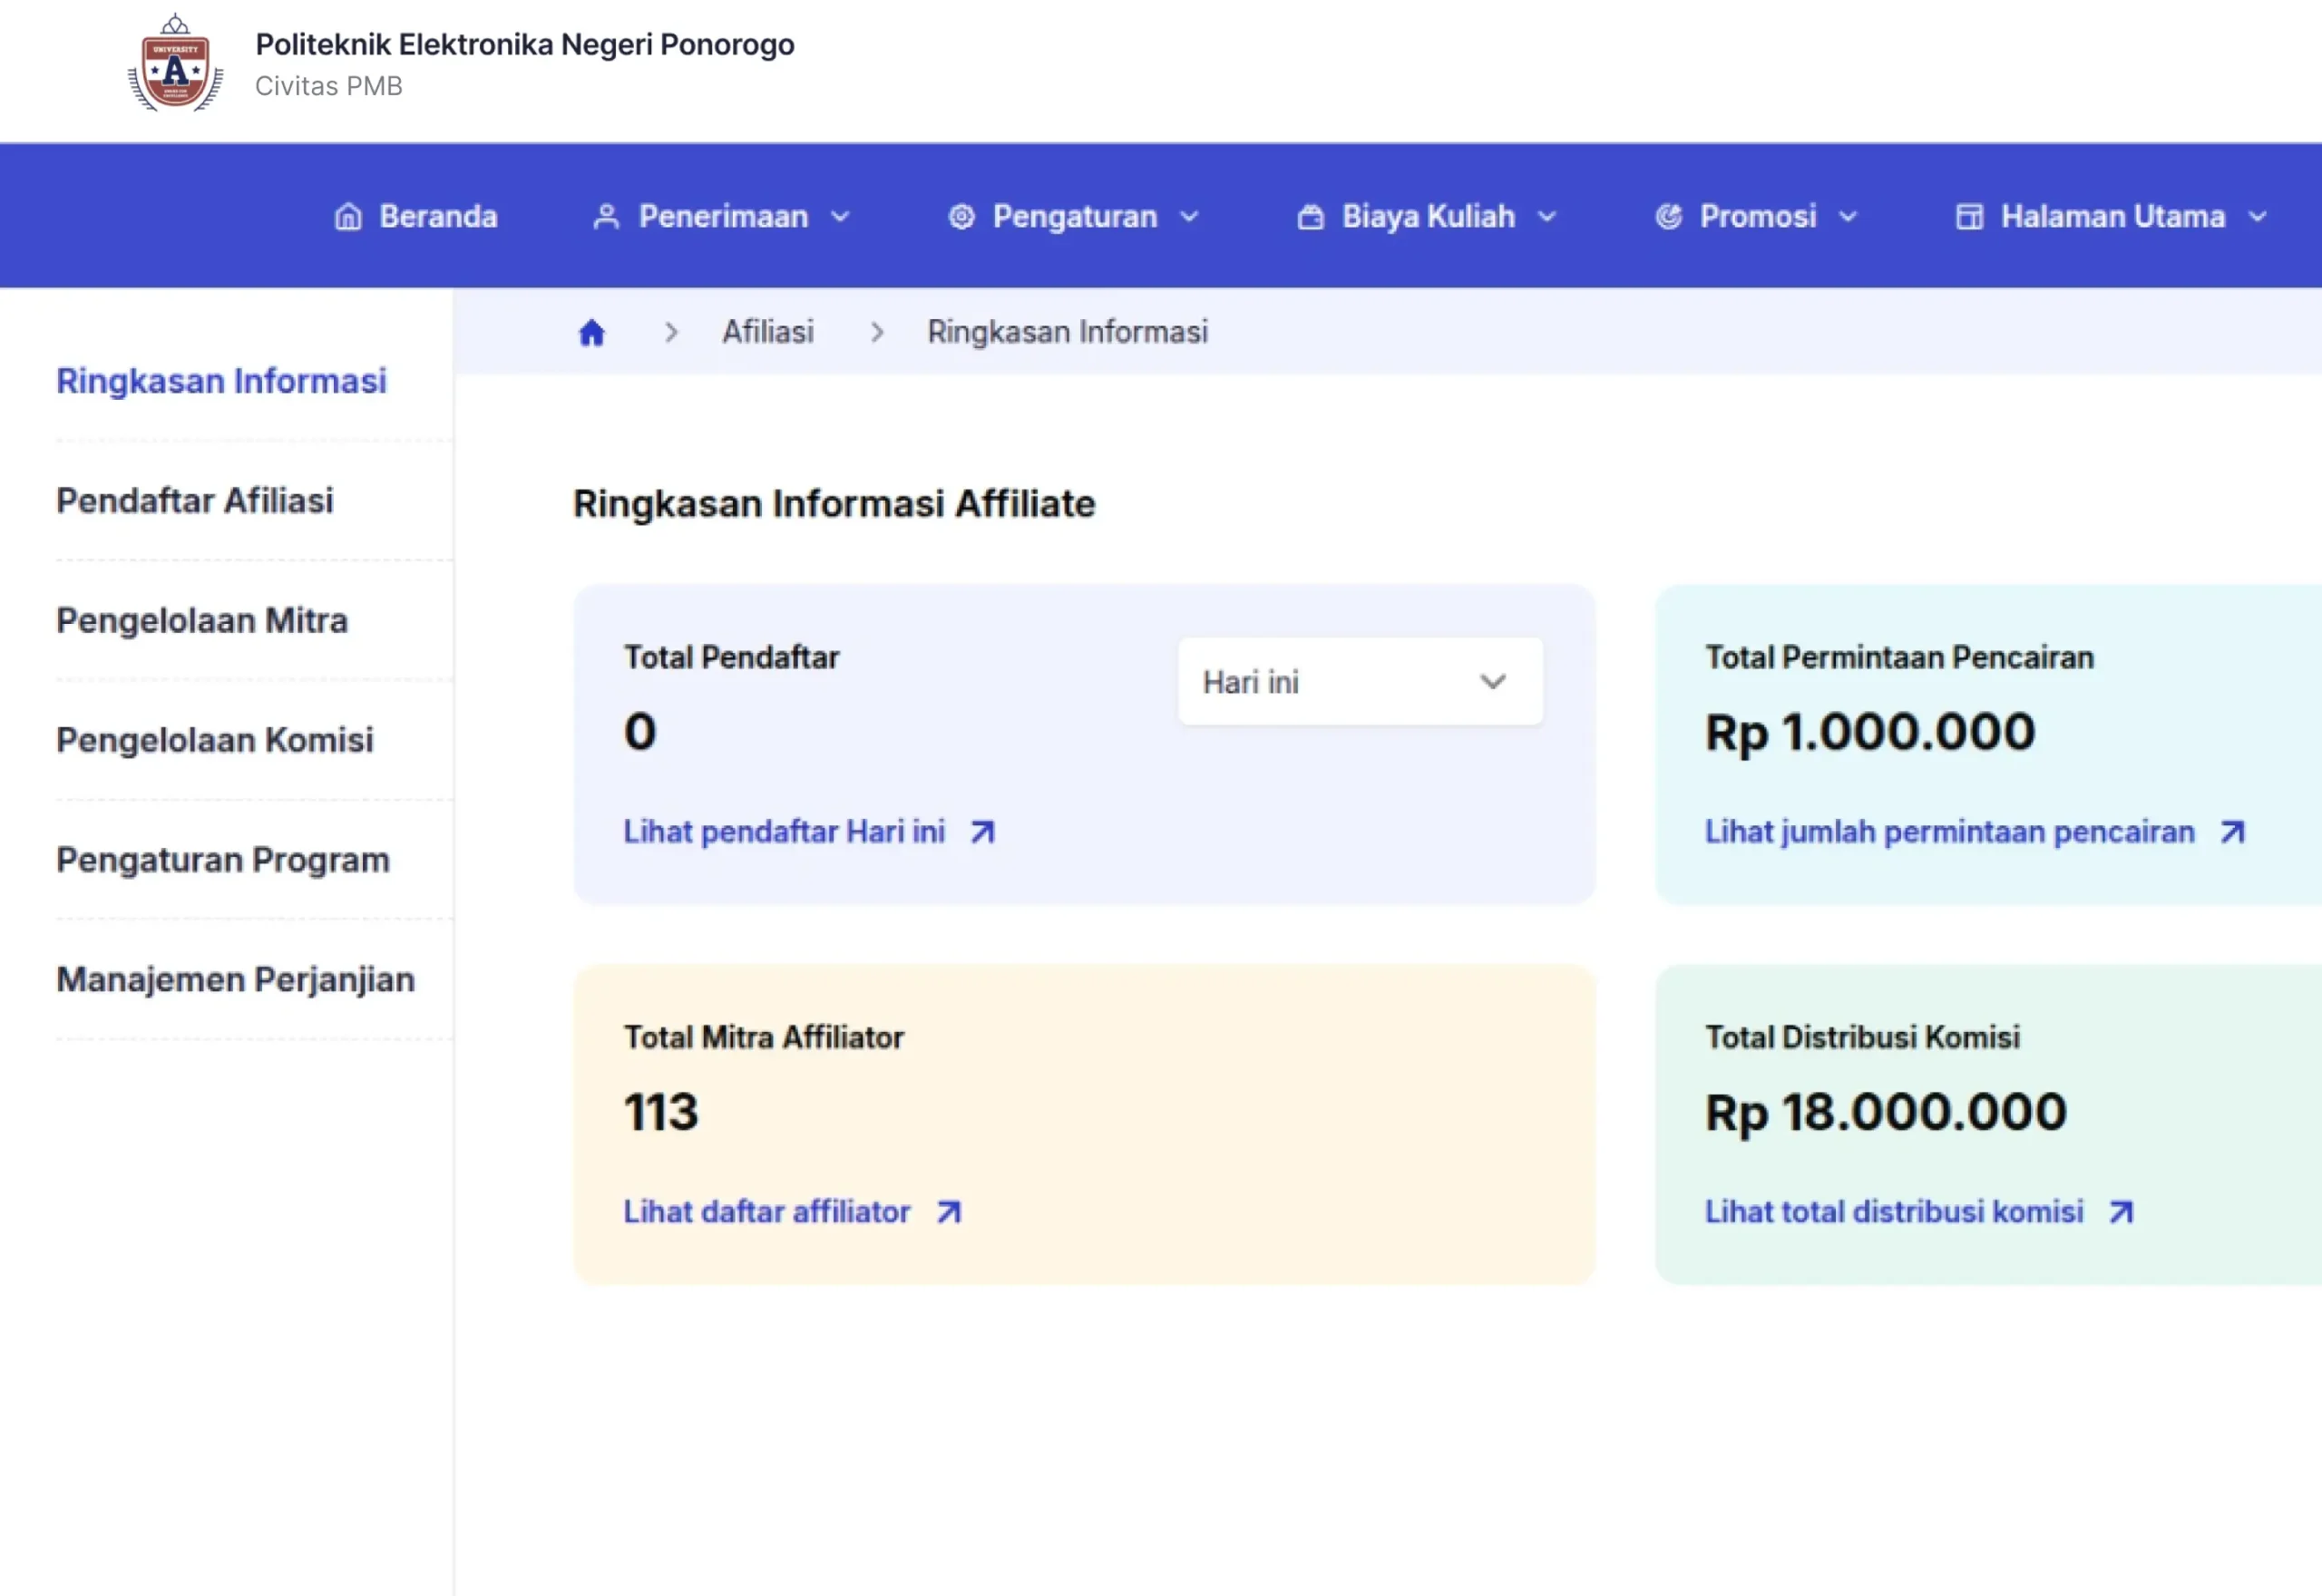Expand the Pengaturan menu chevron
This screenshot has width=2322, height=1596.
click(x=1189, y=217)
